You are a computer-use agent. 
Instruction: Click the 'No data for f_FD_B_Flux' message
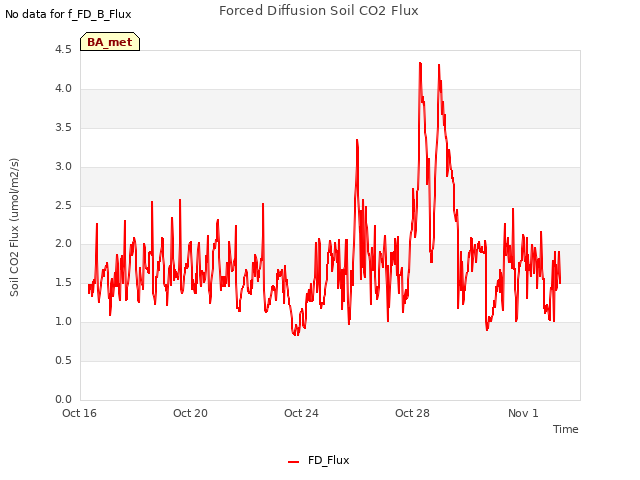[x=68, y=14]
